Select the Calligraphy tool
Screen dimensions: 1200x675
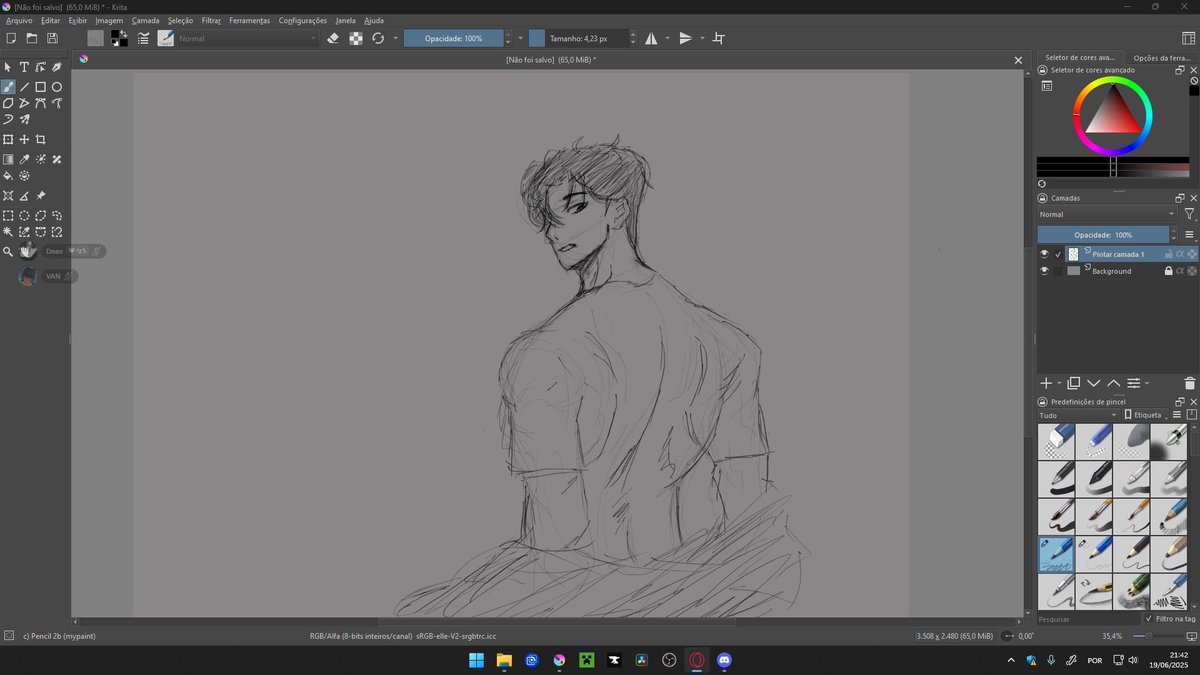click(57, 67)
